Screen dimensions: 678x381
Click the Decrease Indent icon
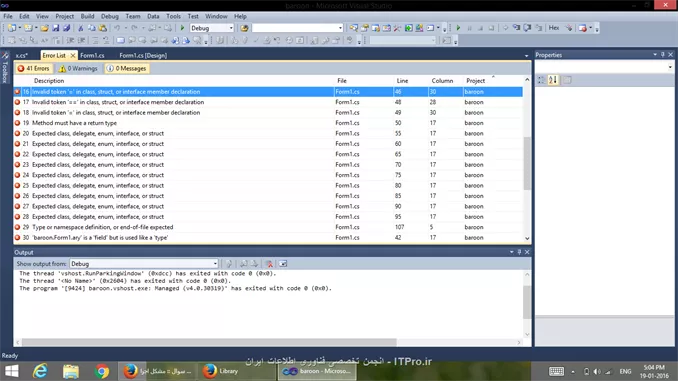[x=70, y=40]
